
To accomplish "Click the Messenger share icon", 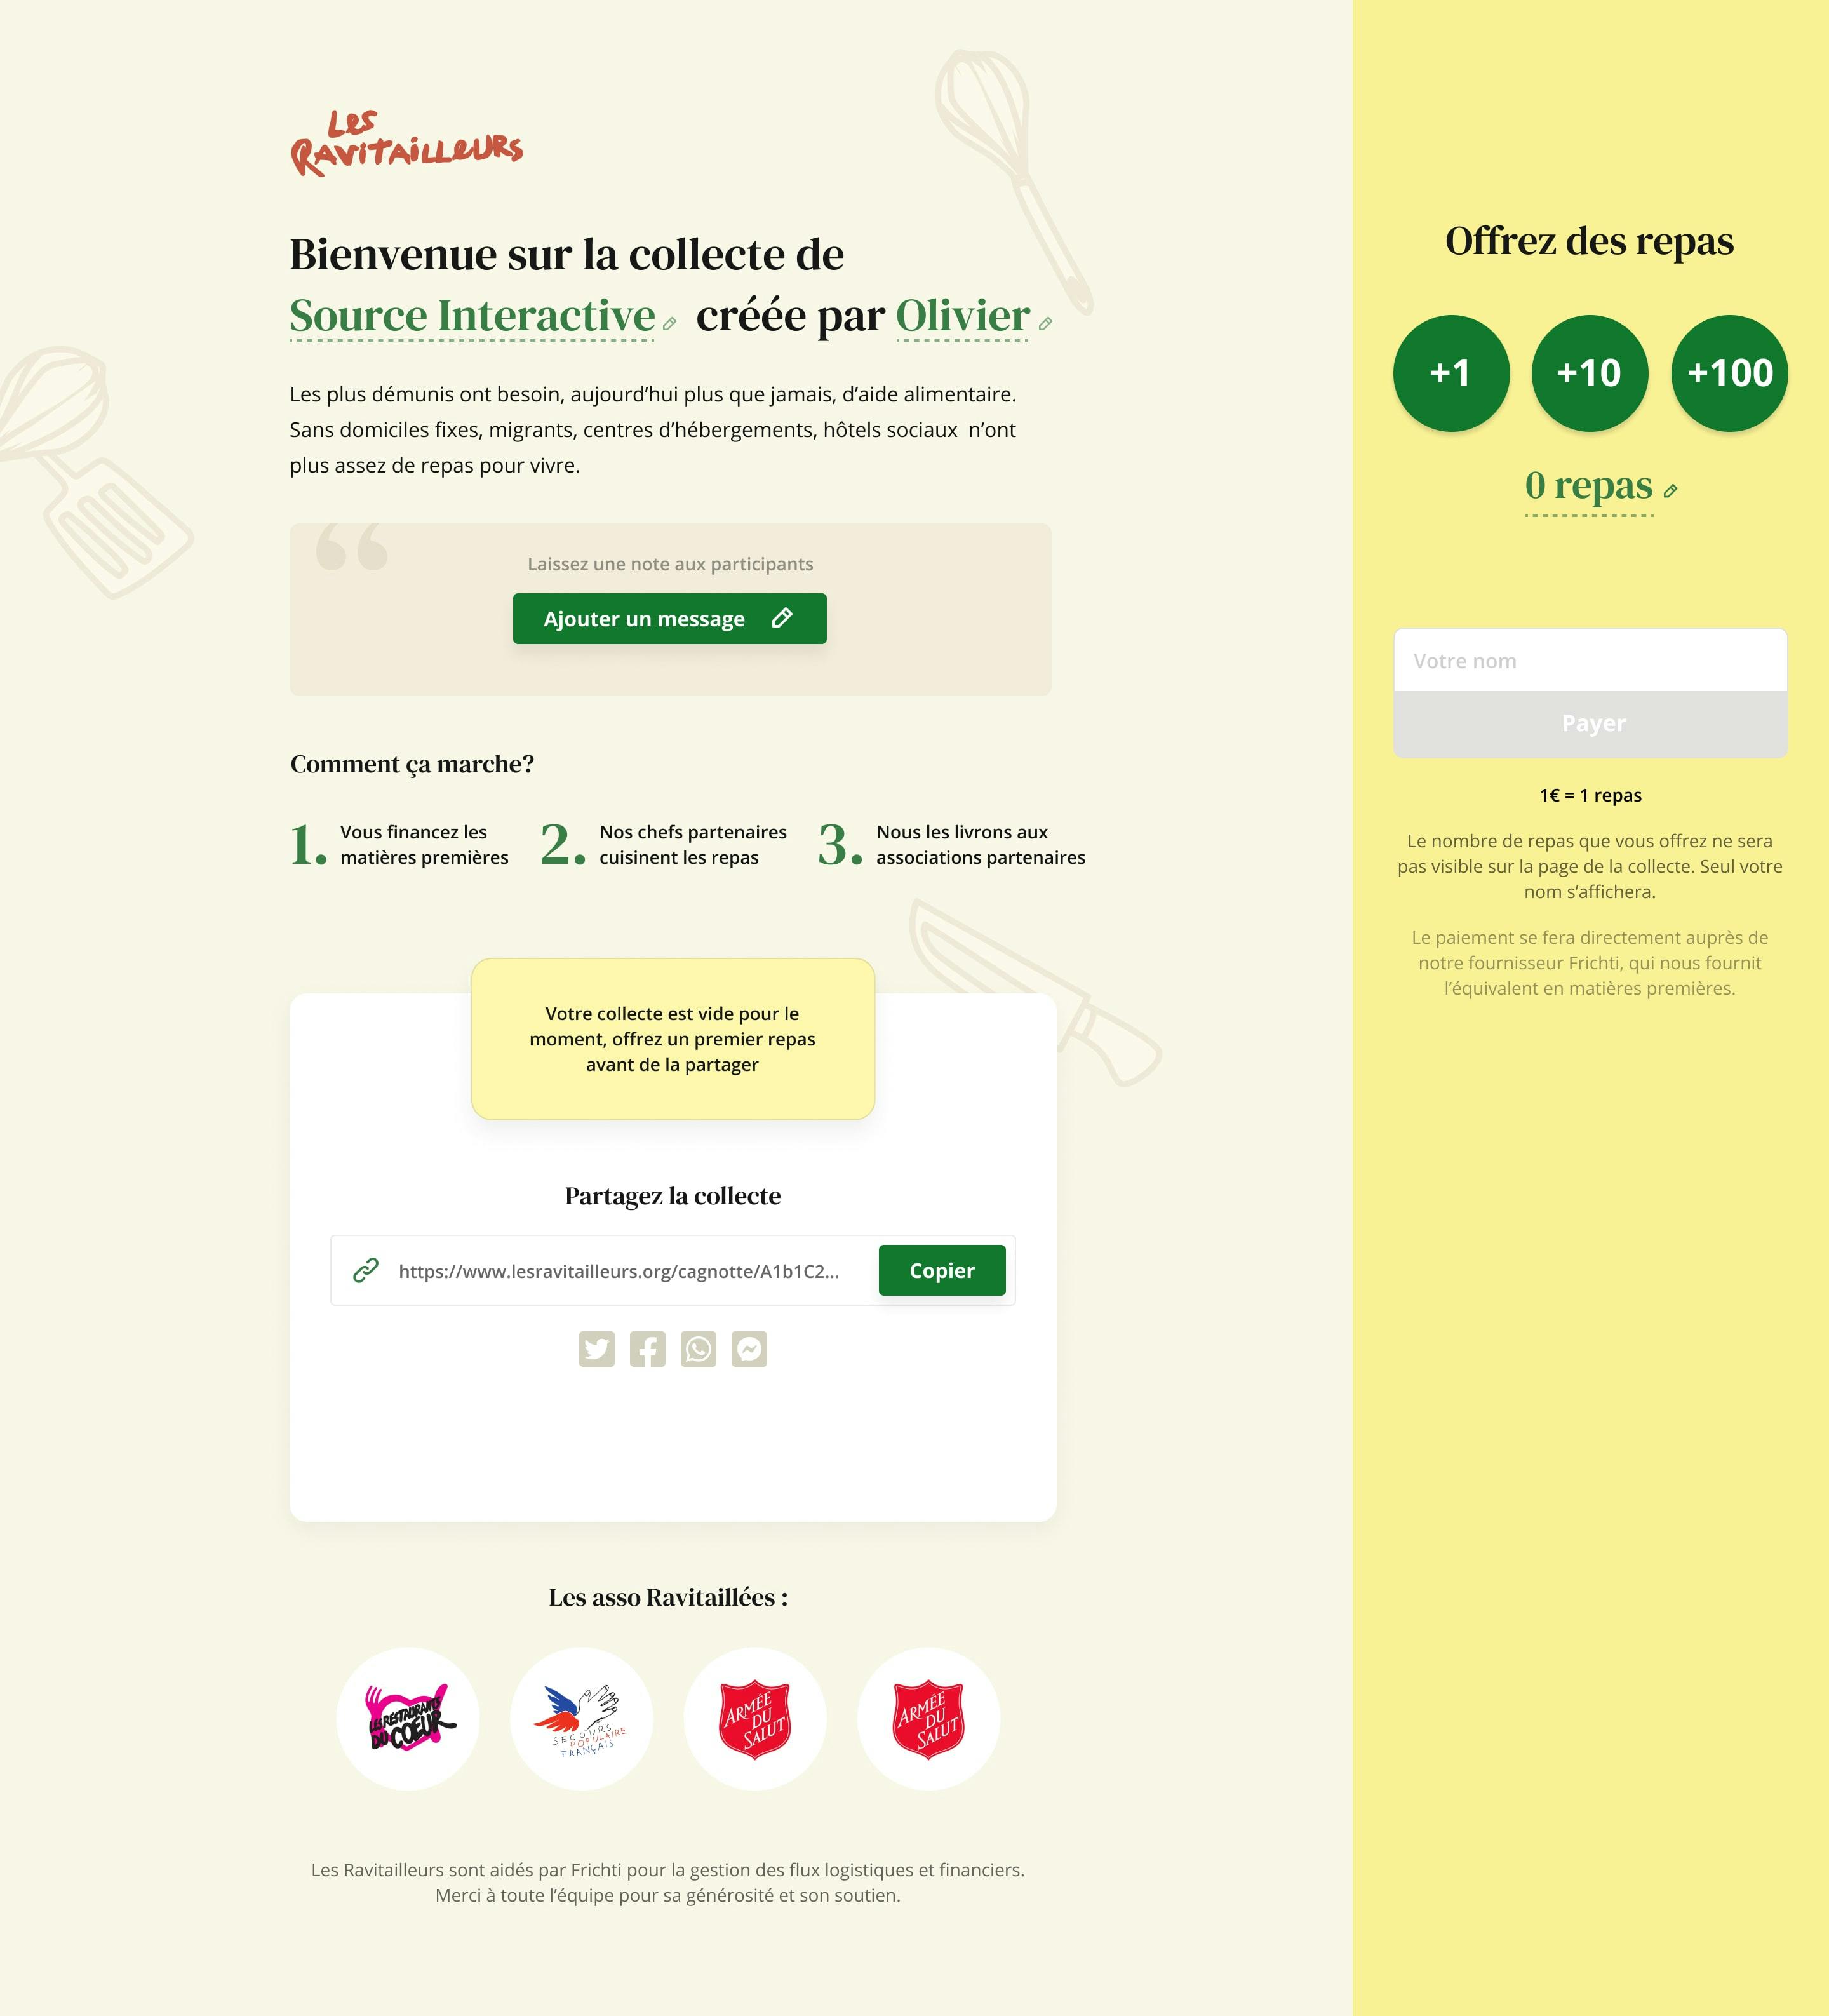I will (746, 1348).
